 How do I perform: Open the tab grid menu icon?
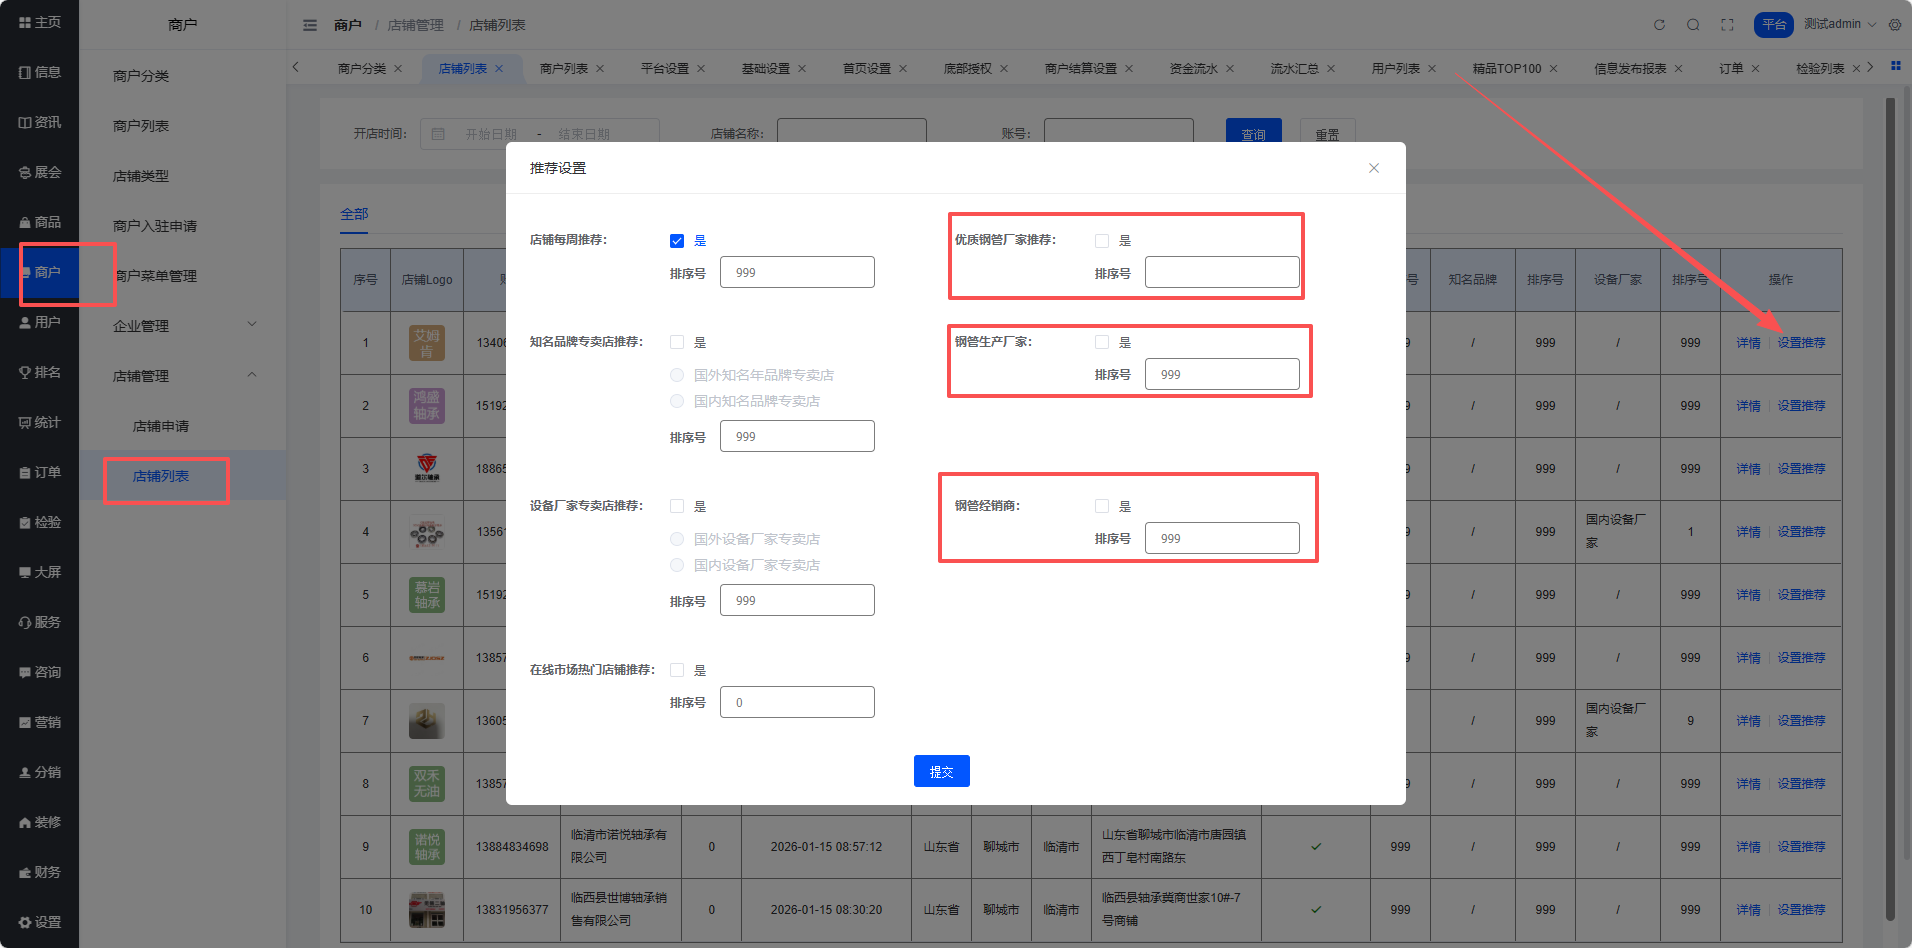pos(1895,66)
